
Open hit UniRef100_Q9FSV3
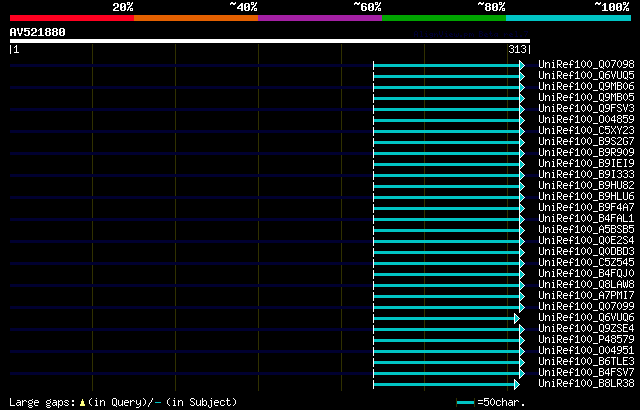coord(586,109)
